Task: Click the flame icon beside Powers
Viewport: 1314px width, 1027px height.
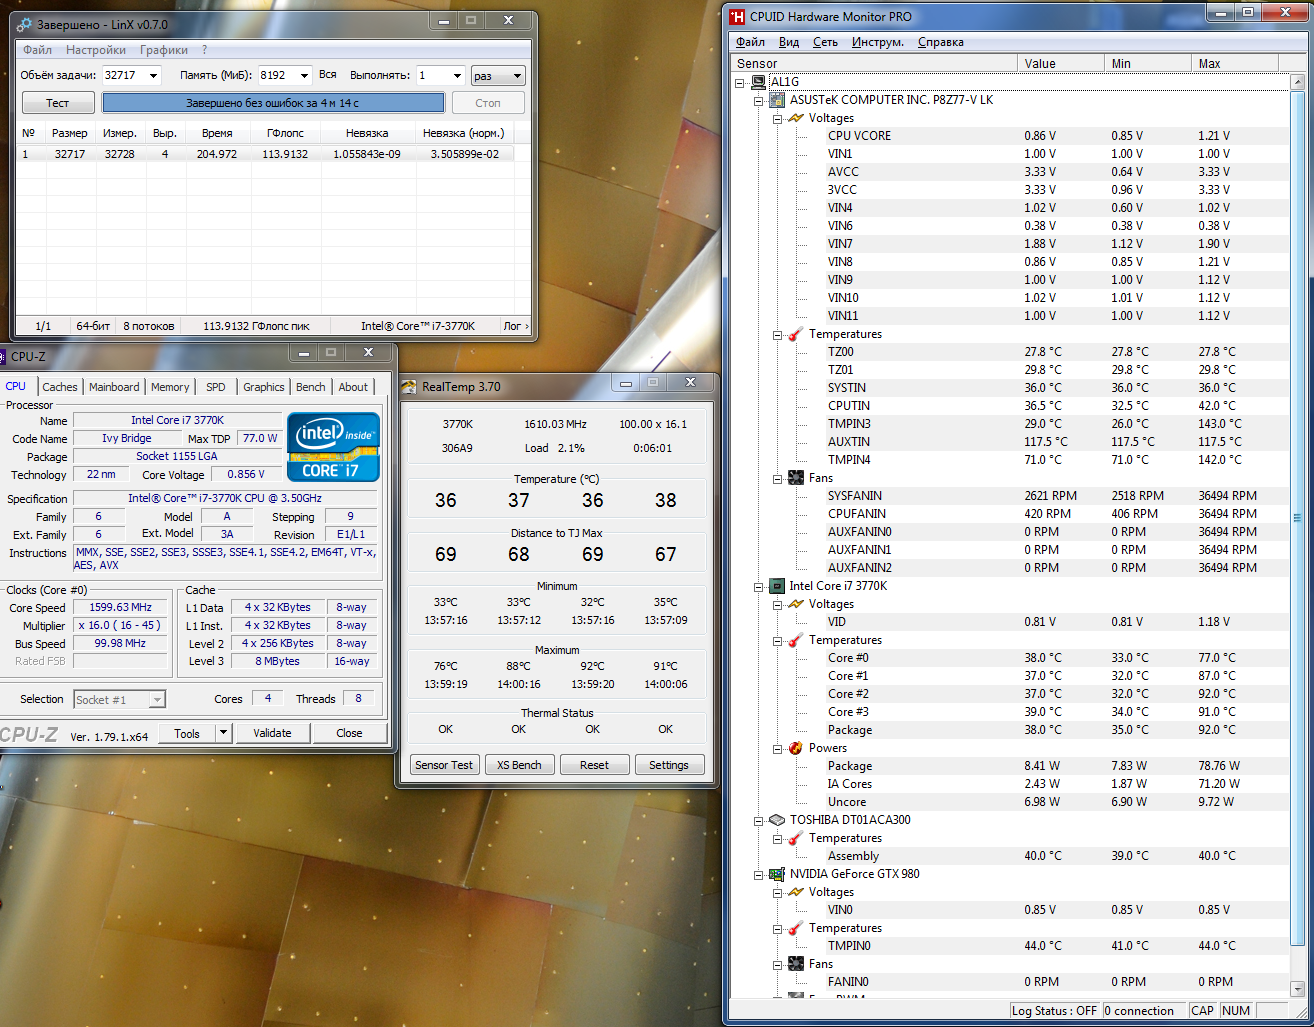Action: (796, 748)
